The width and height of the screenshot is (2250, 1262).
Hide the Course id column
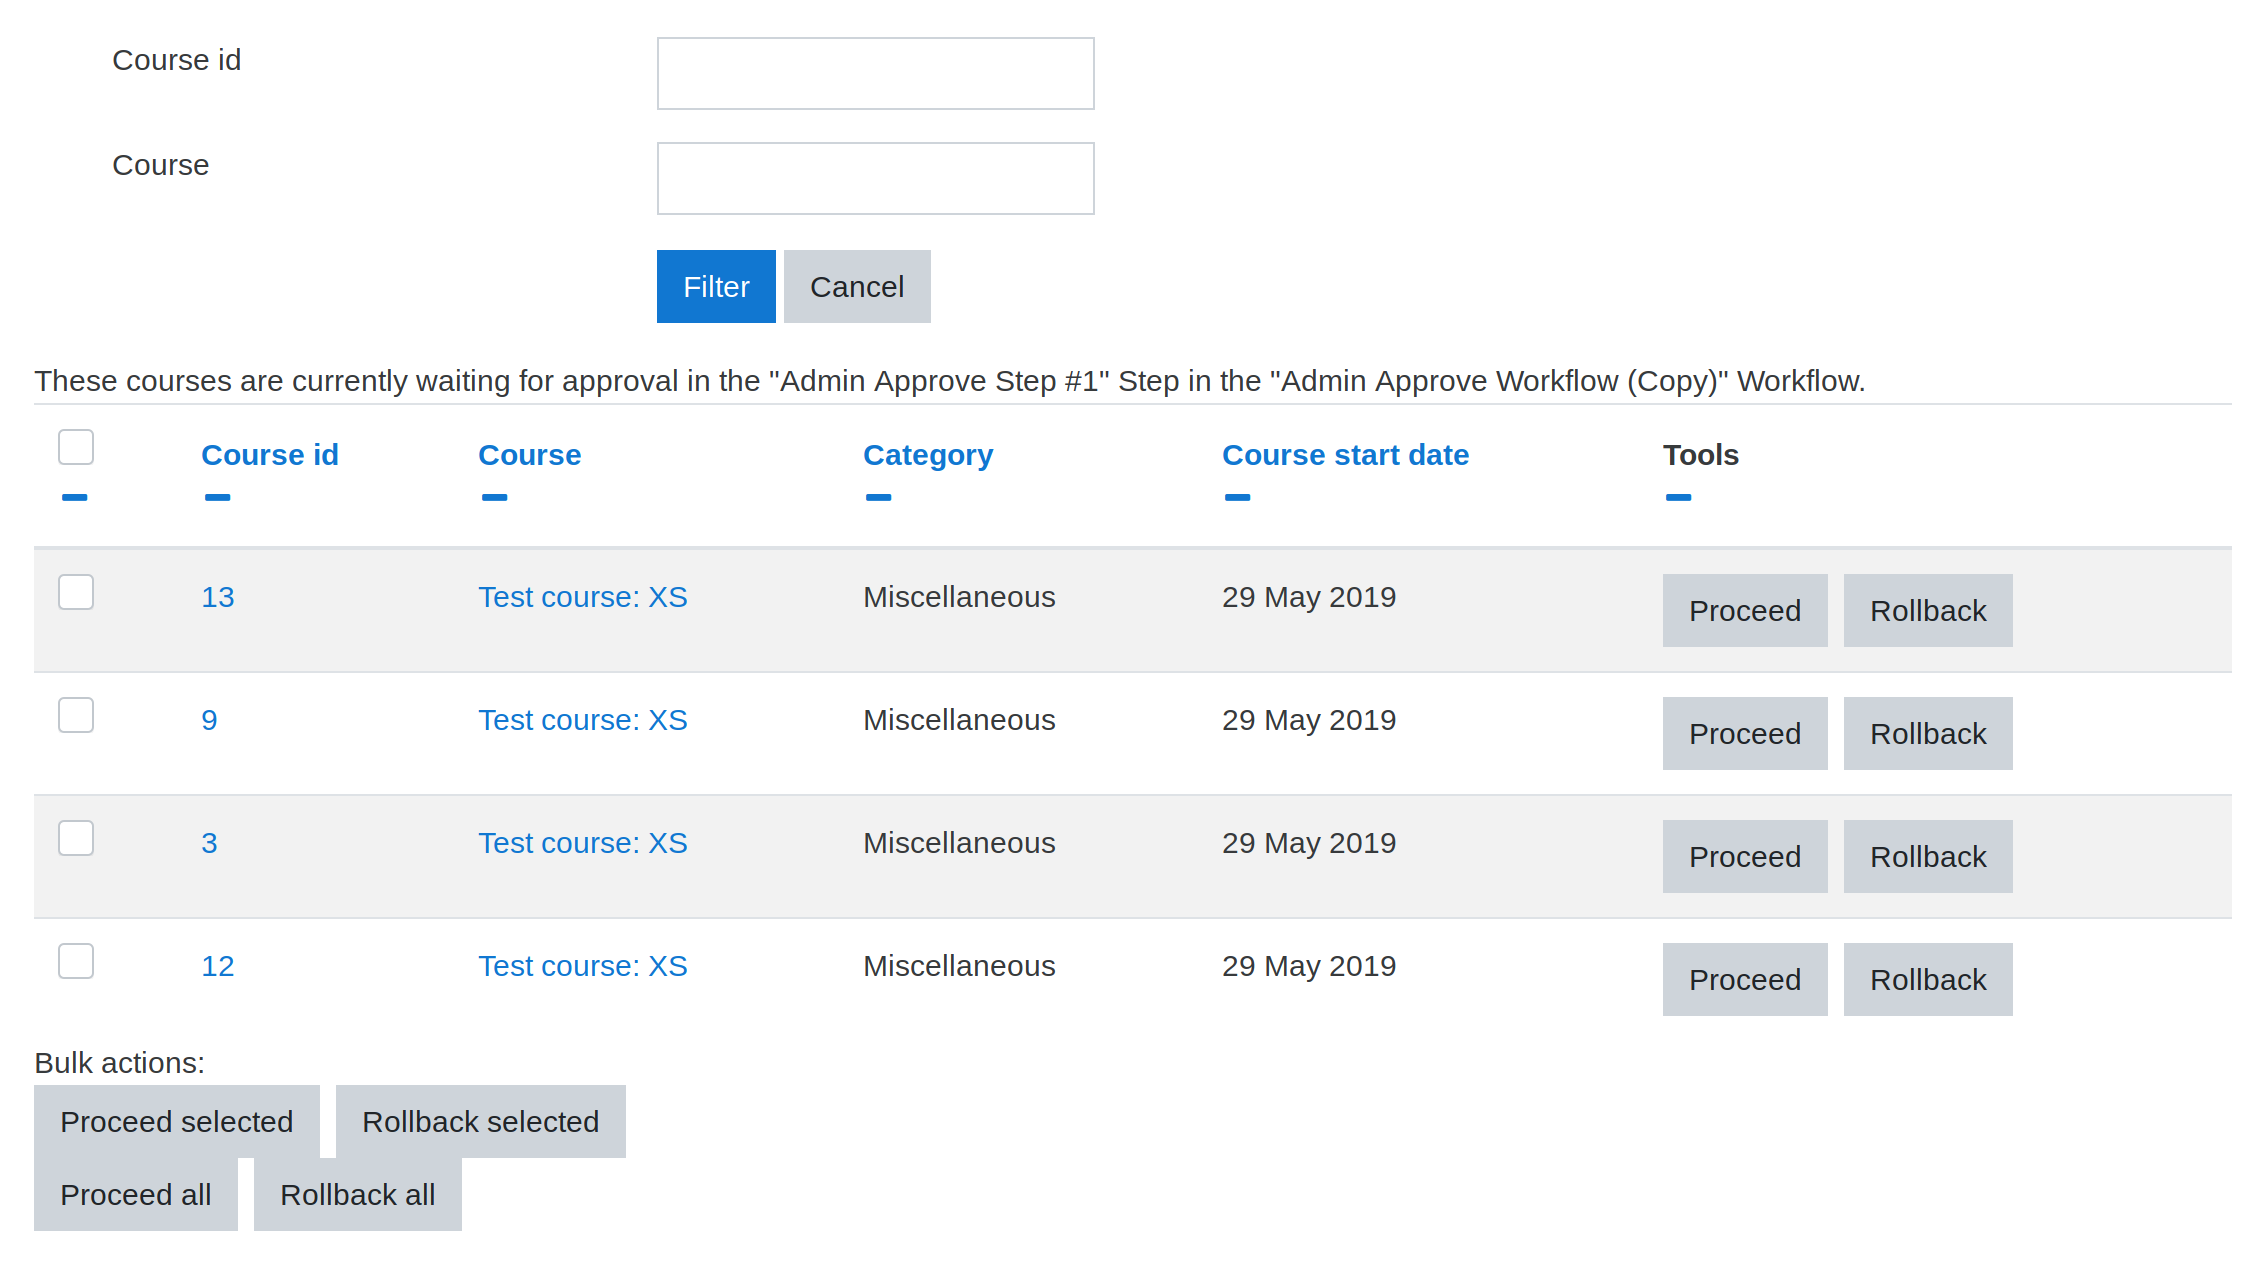point(217,497)
